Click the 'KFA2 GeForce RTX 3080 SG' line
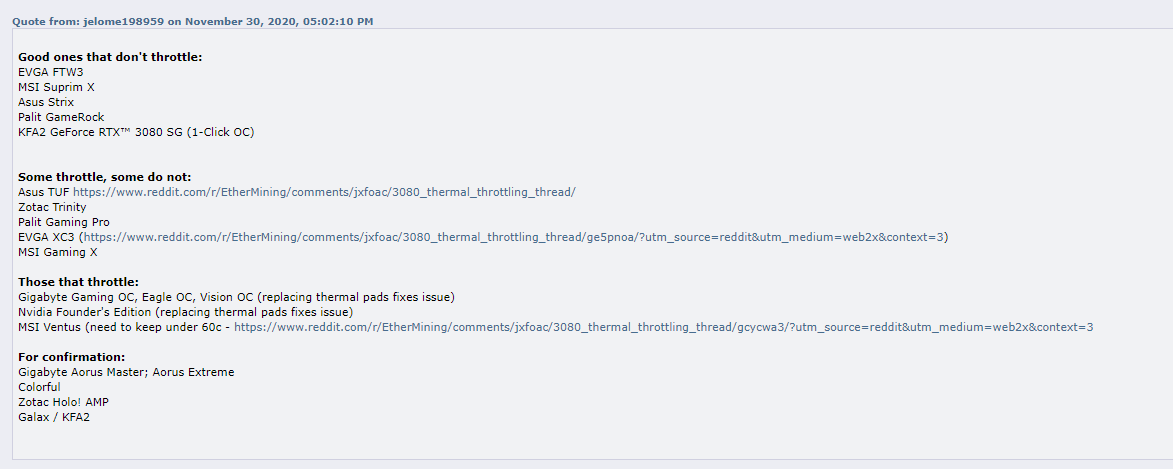The image size is (1173, 469). point(136,132)
